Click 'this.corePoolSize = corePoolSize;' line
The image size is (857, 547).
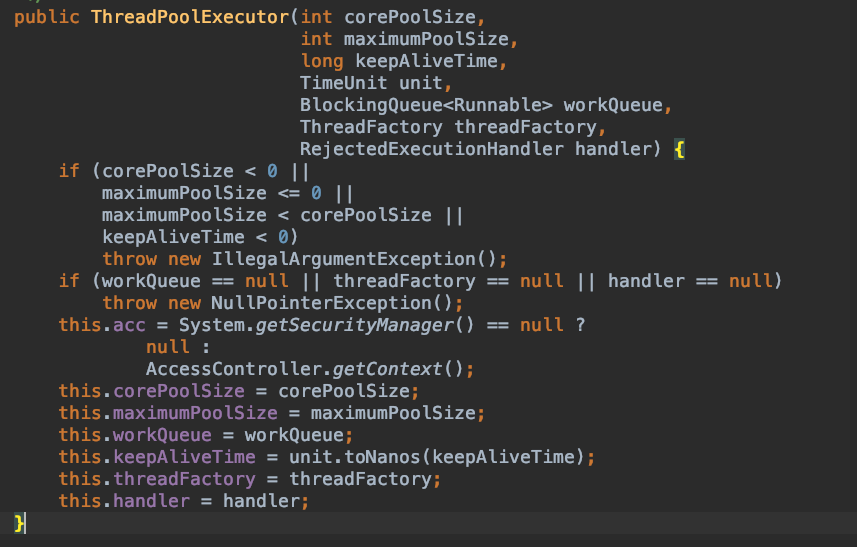point(239,391)
